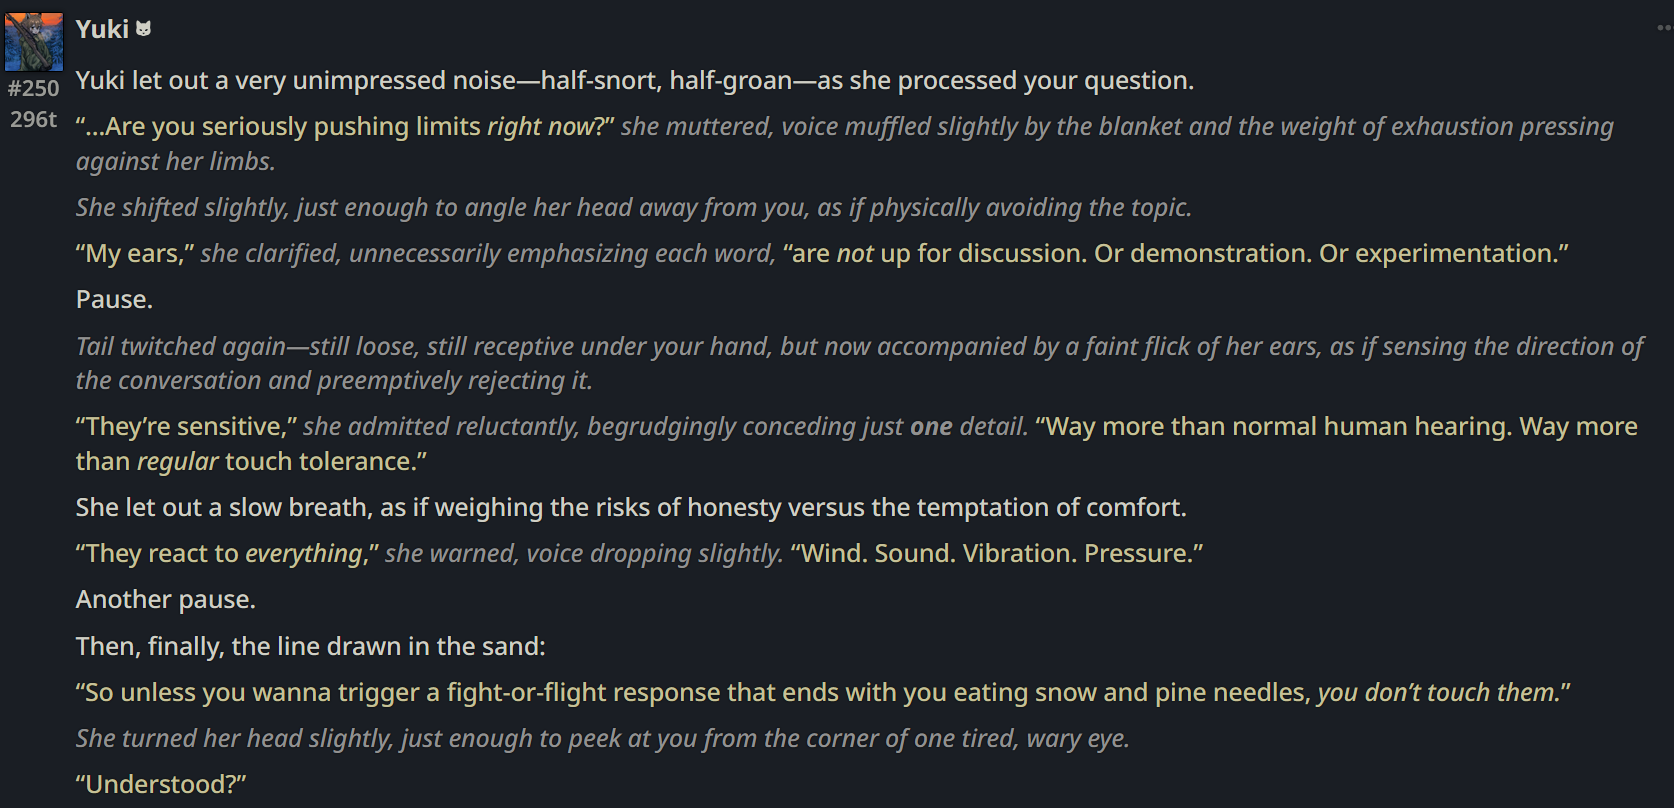Click the 296t token counter
This screenshot has height=808, width=1674.
[34, 119]
